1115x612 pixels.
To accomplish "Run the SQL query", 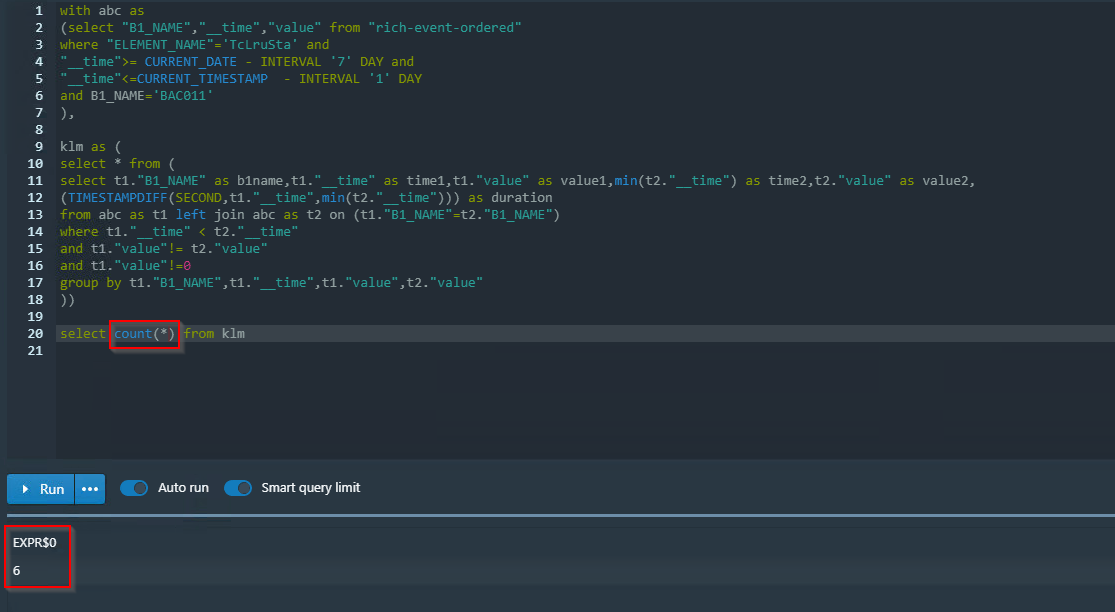I will (41, 489).
